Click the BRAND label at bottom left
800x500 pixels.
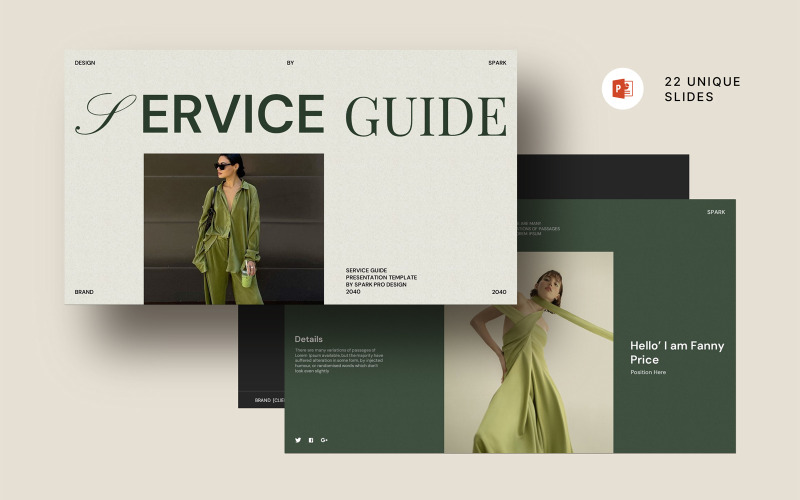click(x=84, y=292)
